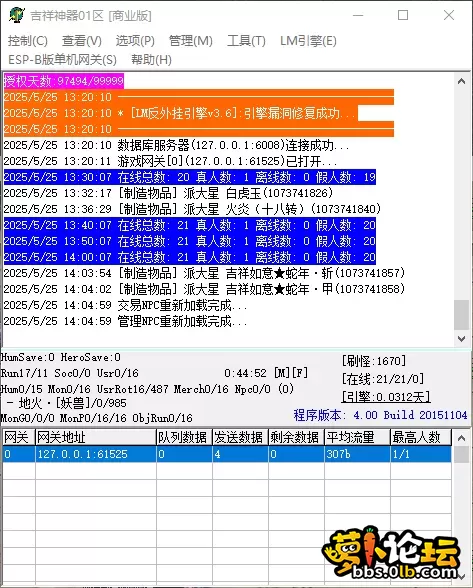Screen dimensions: 473x588
Task: Click the 14:00:07 在线总数 log line
Action: click(x=190, y=257)
